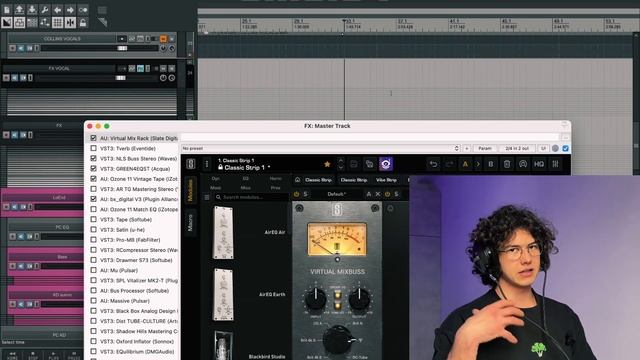The width and height of the screenshot is (640, 360).
Task: Select the Dyn module category filter
Action: pyautogui.click(x=216, y=179)
